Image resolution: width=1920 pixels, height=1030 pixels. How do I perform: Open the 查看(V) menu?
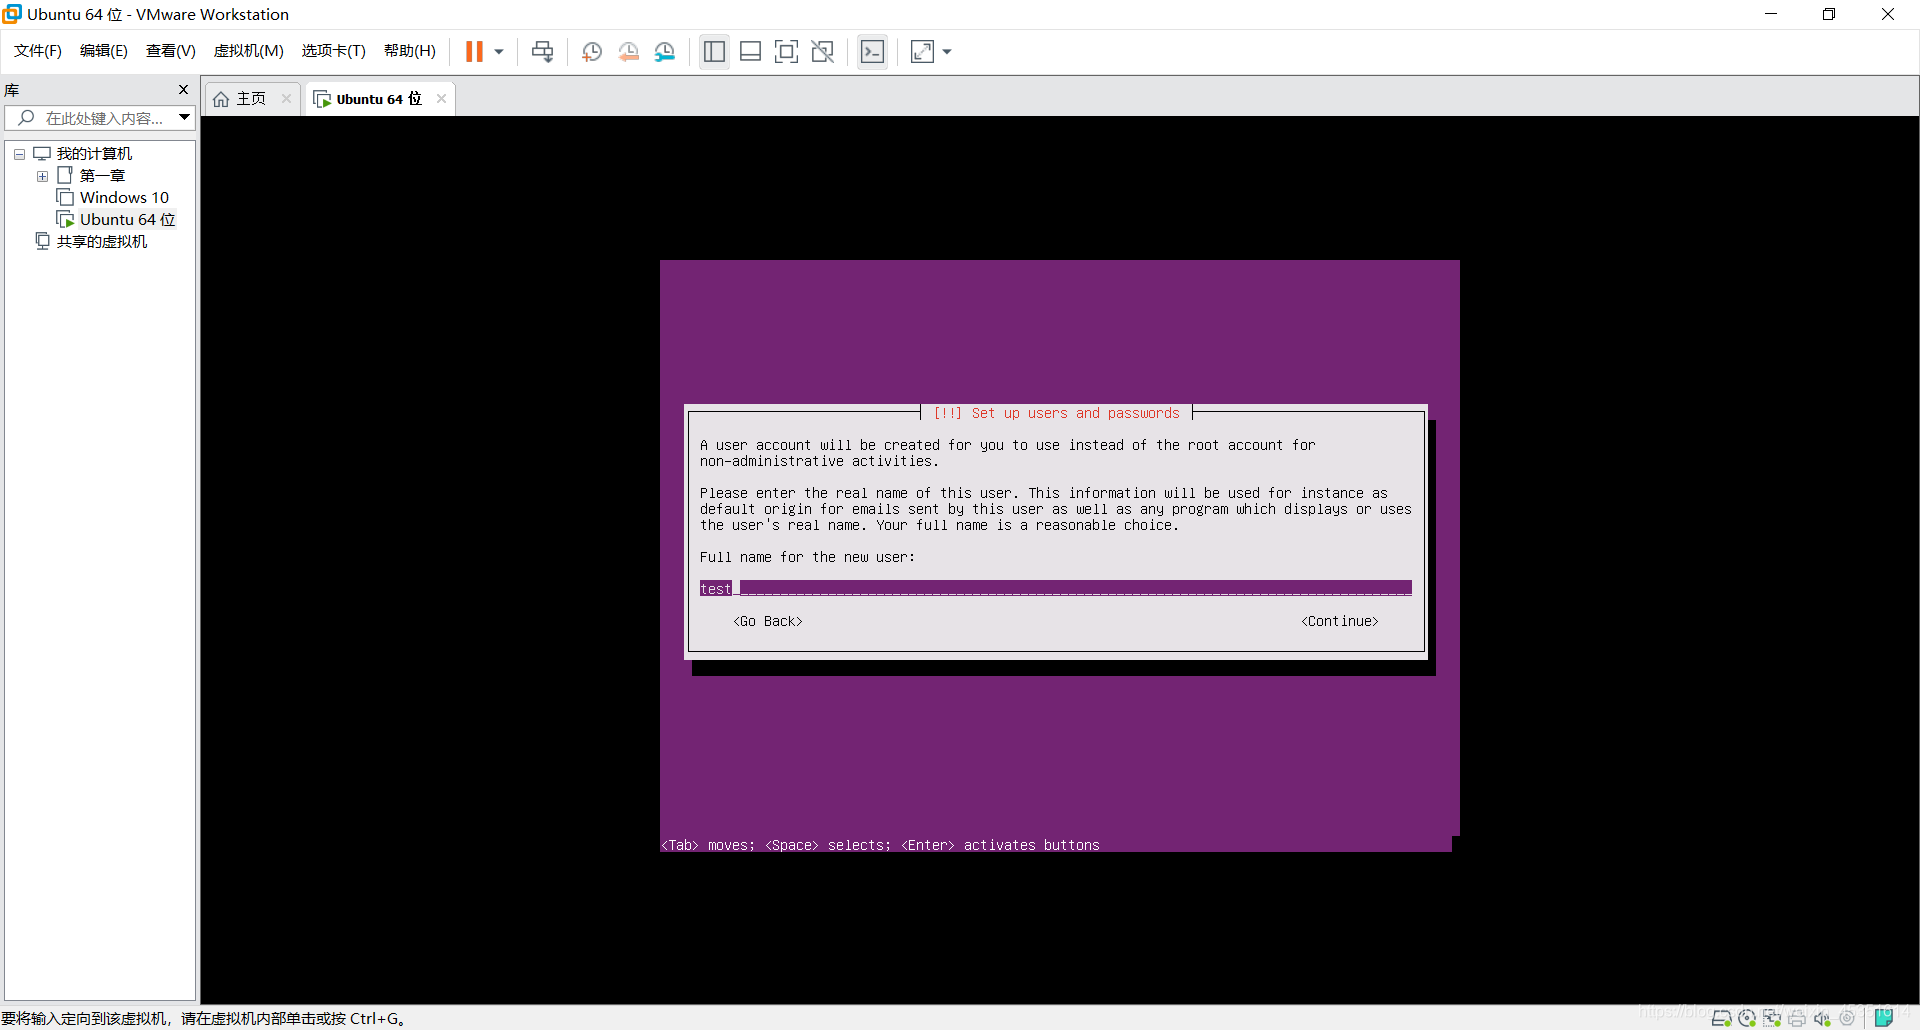click(x=171, y=51)
